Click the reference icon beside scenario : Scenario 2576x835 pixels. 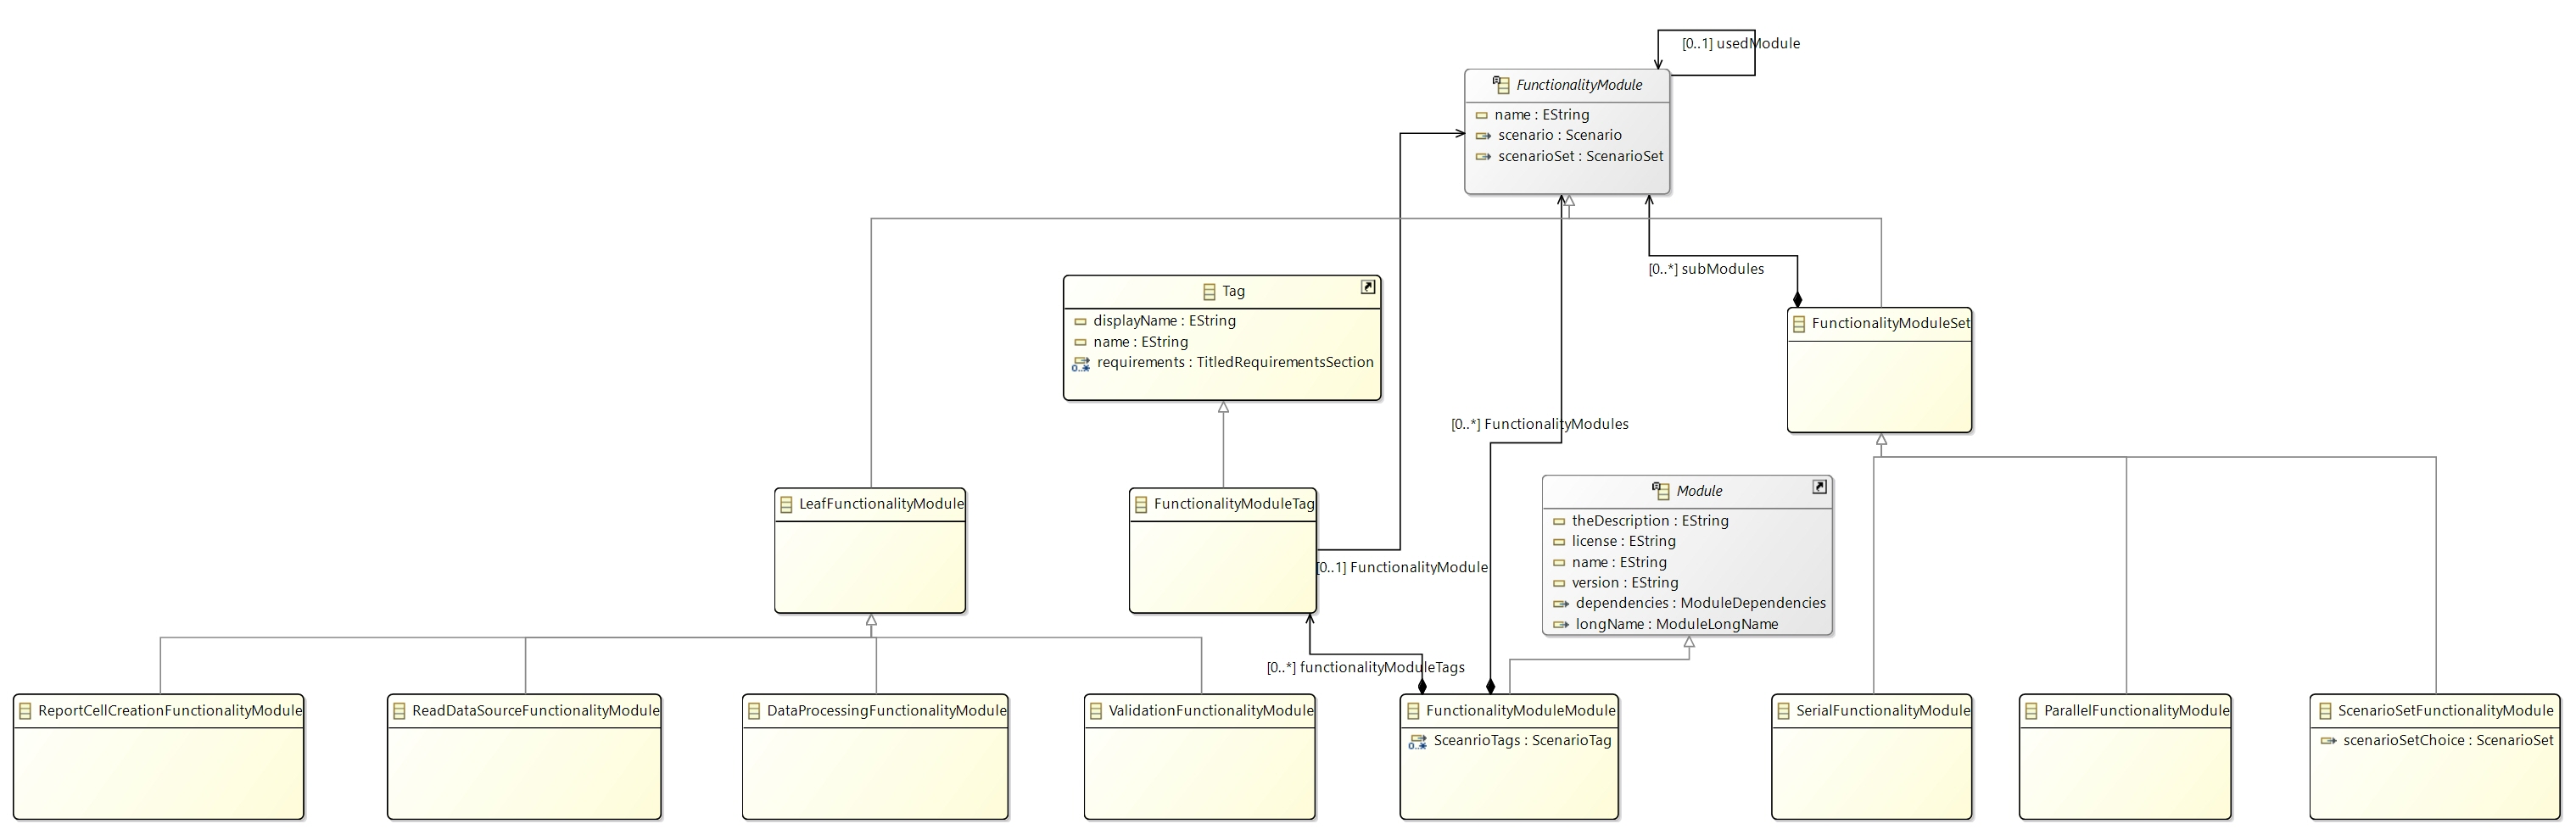point(1483,136)
